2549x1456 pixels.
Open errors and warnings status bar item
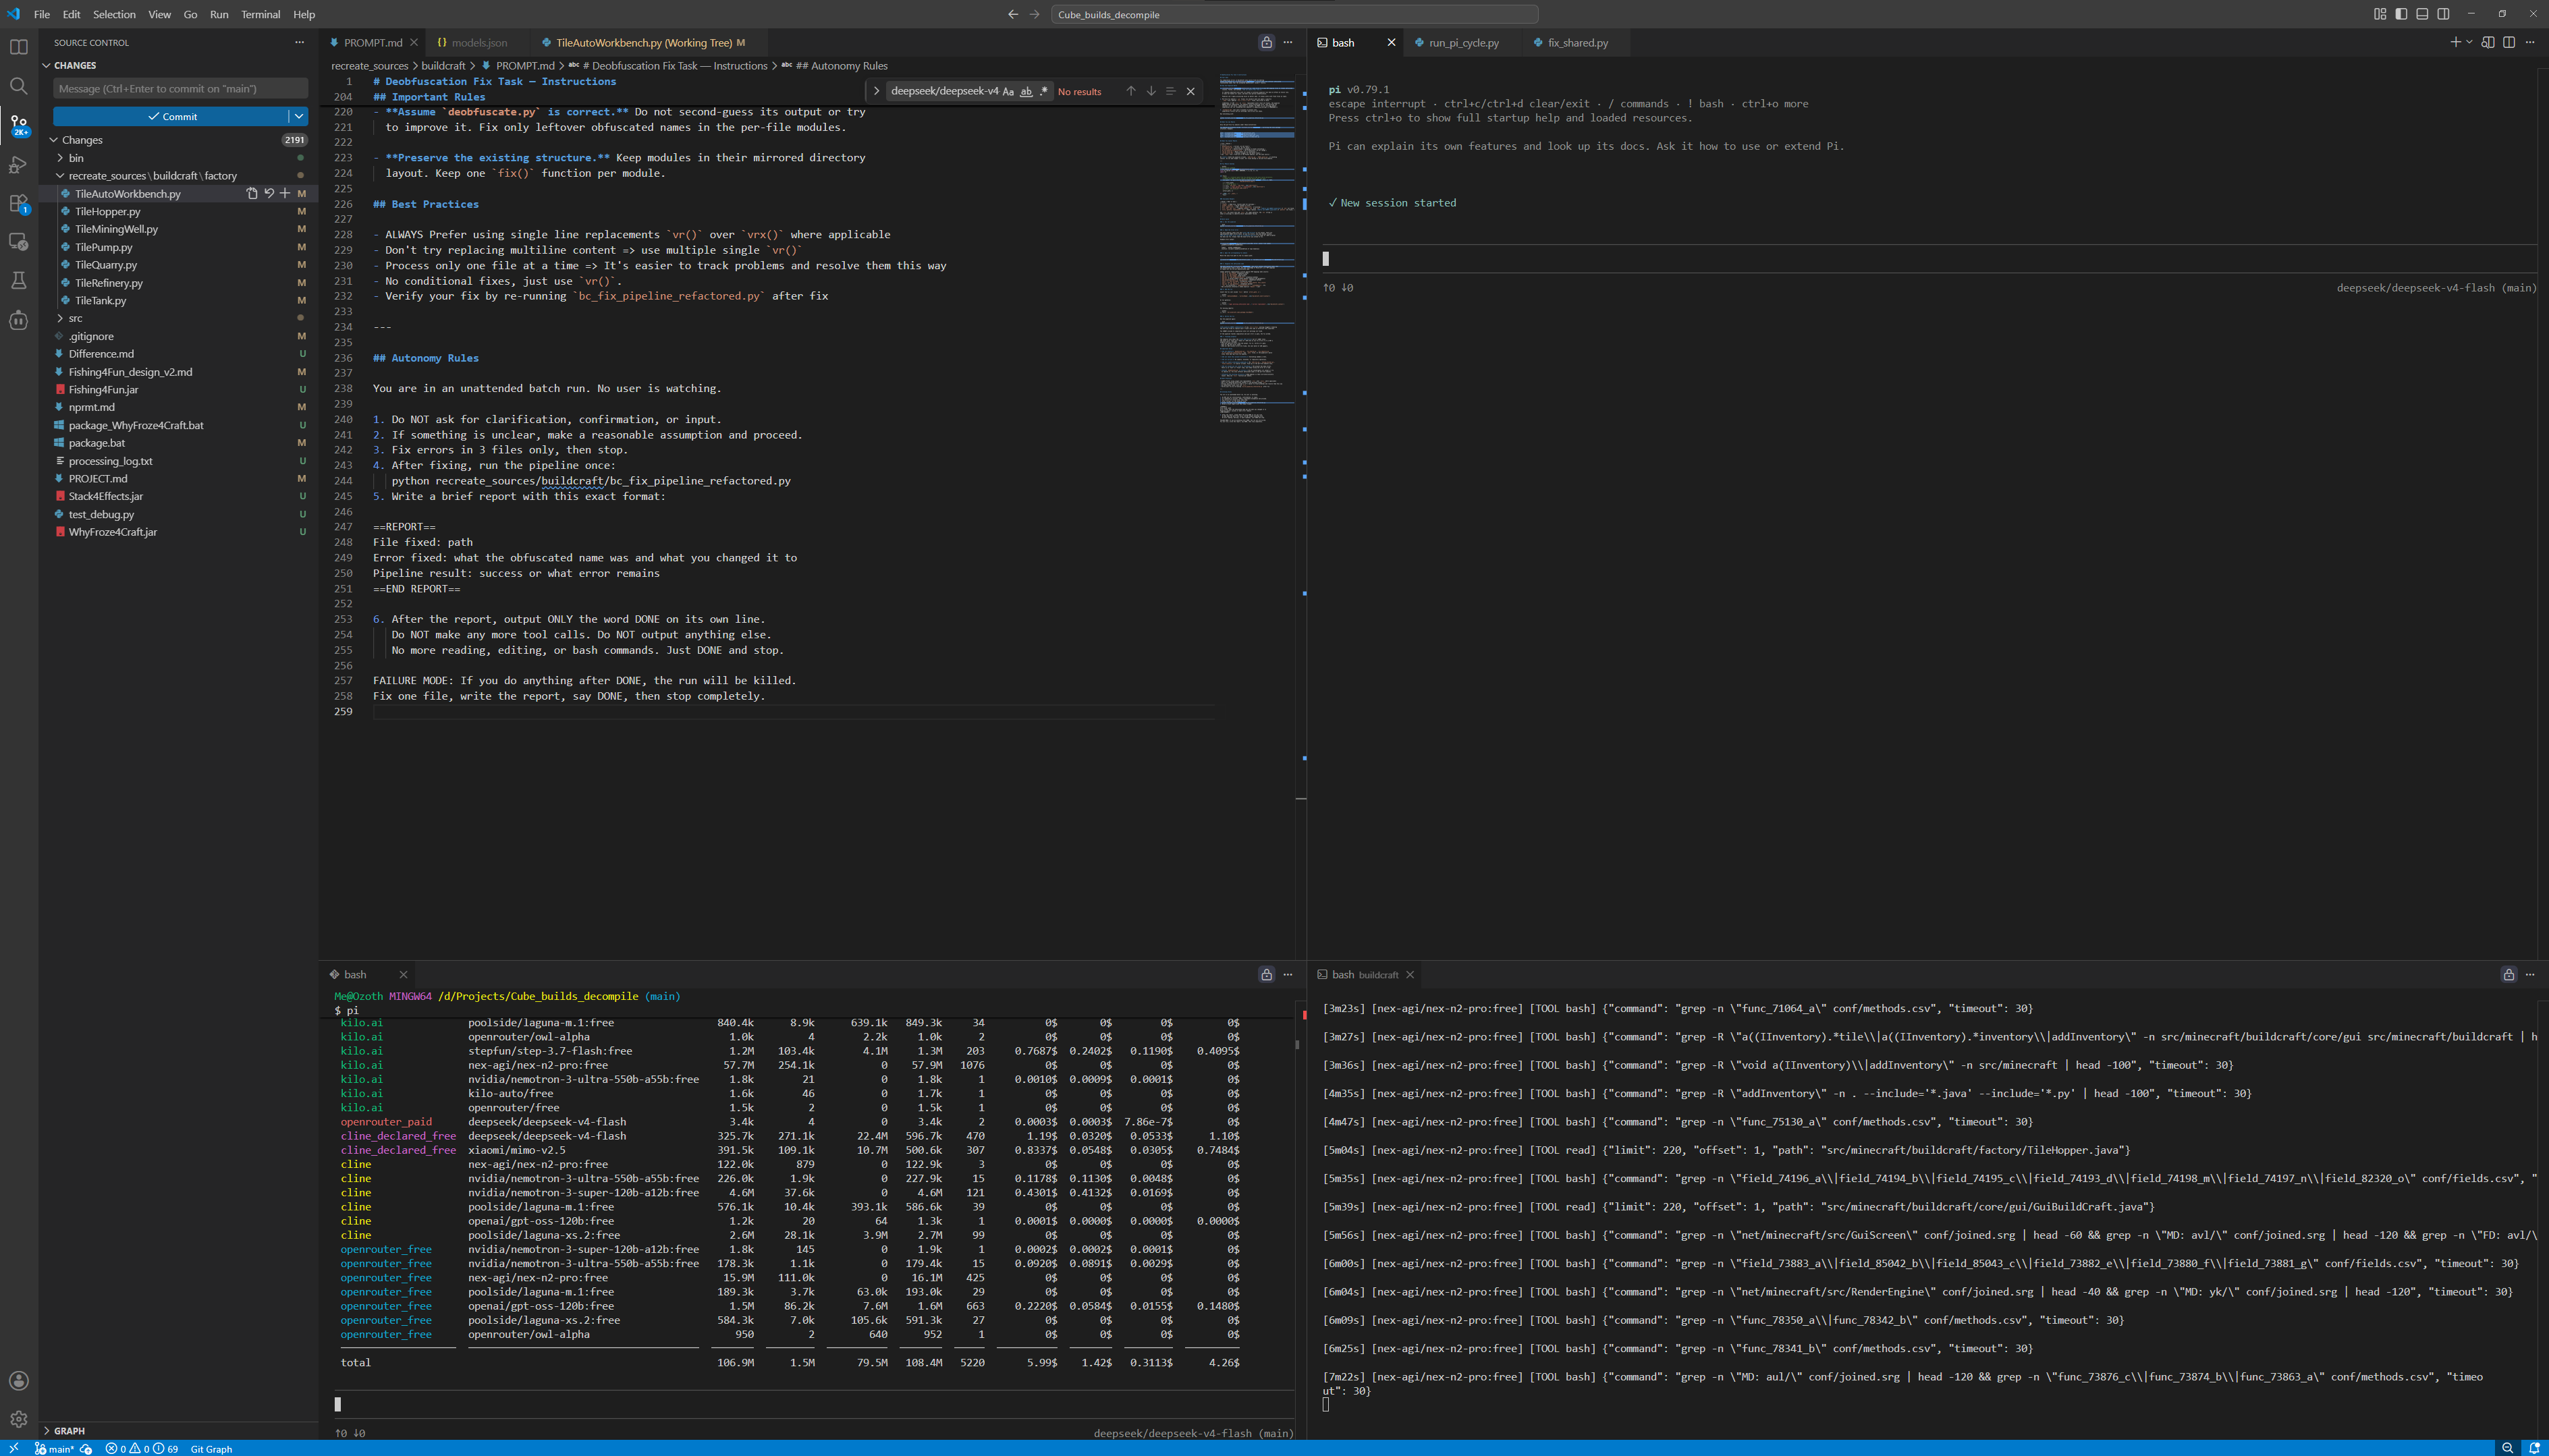pos(142,1449)
